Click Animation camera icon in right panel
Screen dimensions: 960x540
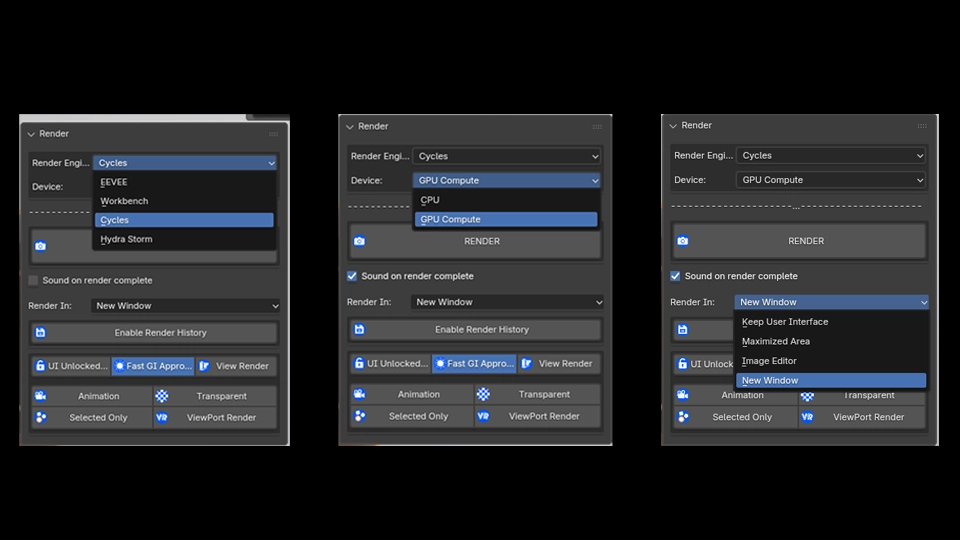[683, 394]
